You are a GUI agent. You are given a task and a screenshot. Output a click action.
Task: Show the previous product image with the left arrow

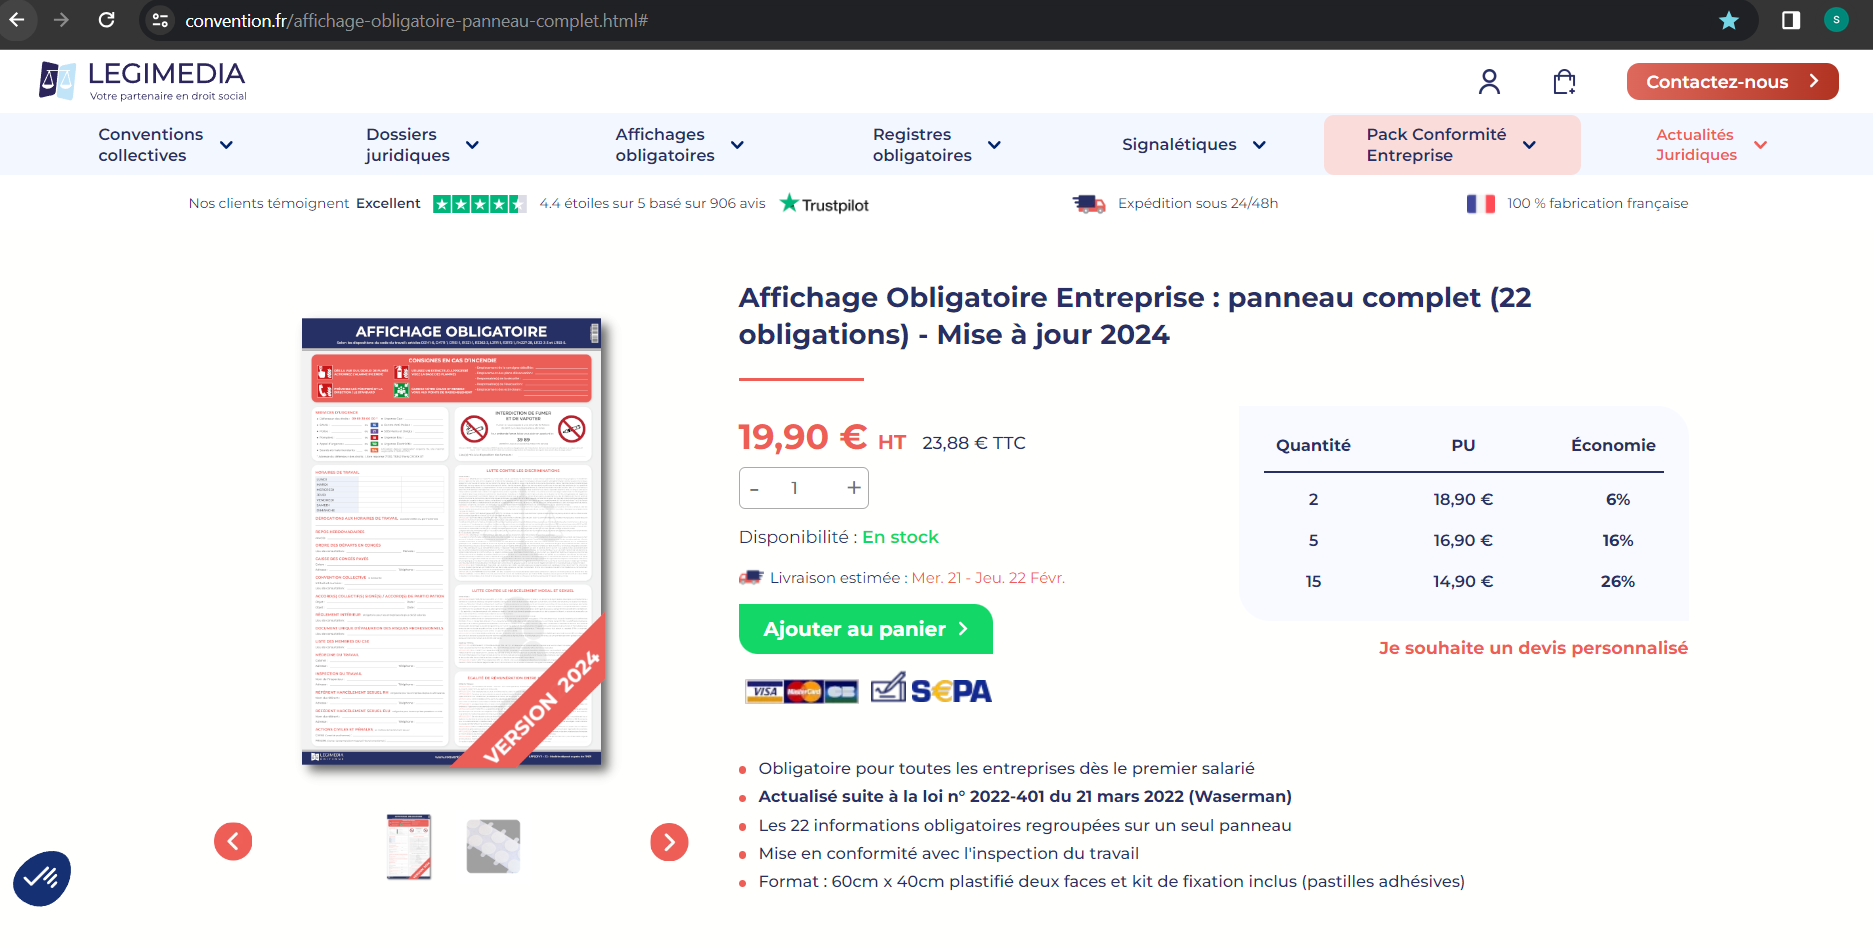(233, 841)
